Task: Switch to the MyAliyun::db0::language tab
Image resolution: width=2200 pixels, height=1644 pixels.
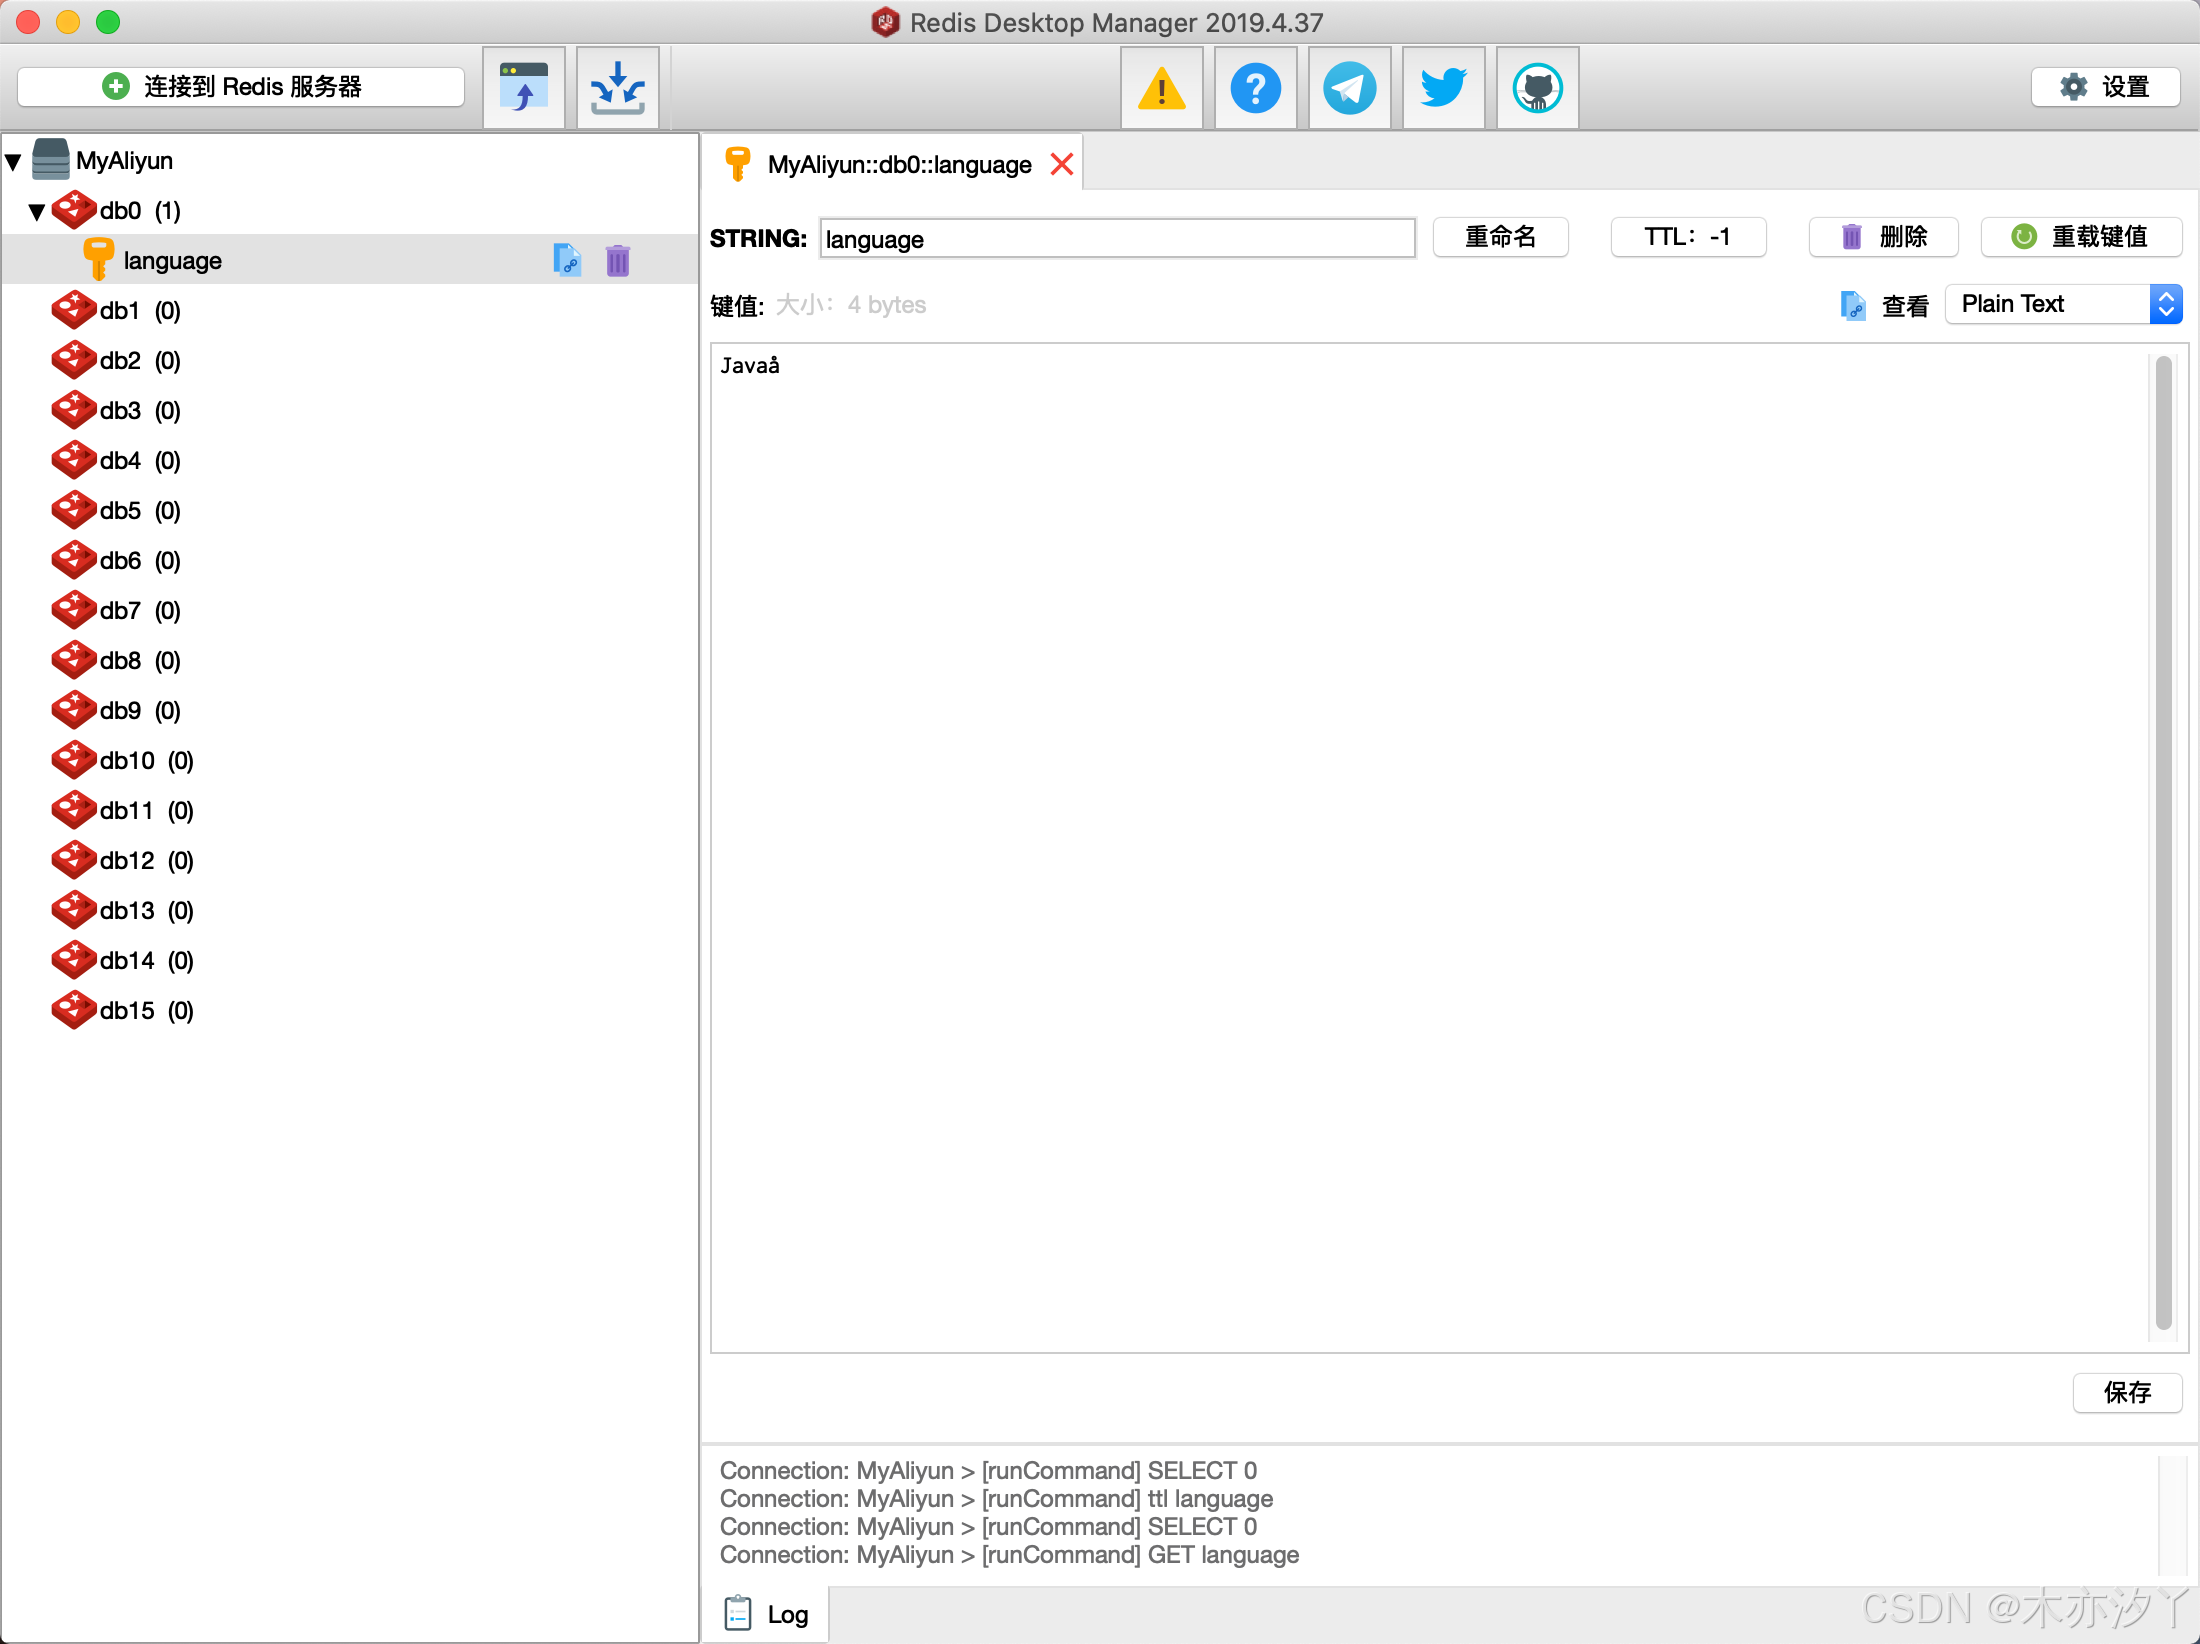Action: click(x=898, y=164)
